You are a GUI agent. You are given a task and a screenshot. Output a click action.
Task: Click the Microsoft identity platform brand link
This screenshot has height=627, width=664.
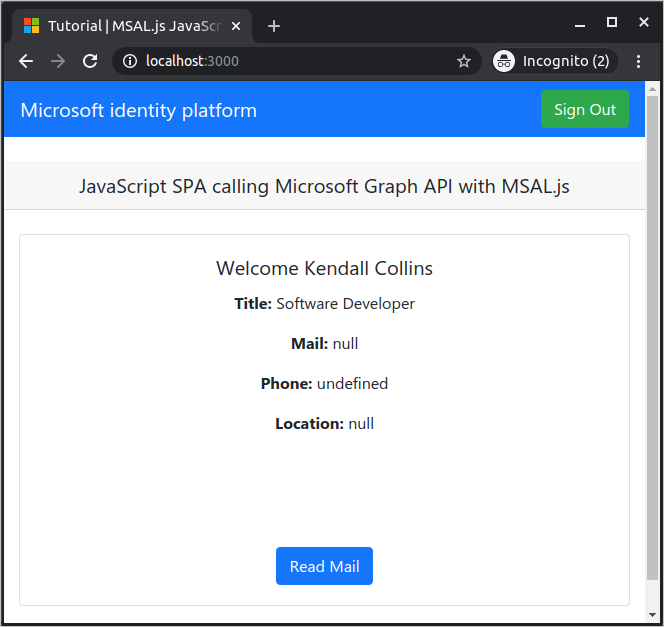pos(139,110)
